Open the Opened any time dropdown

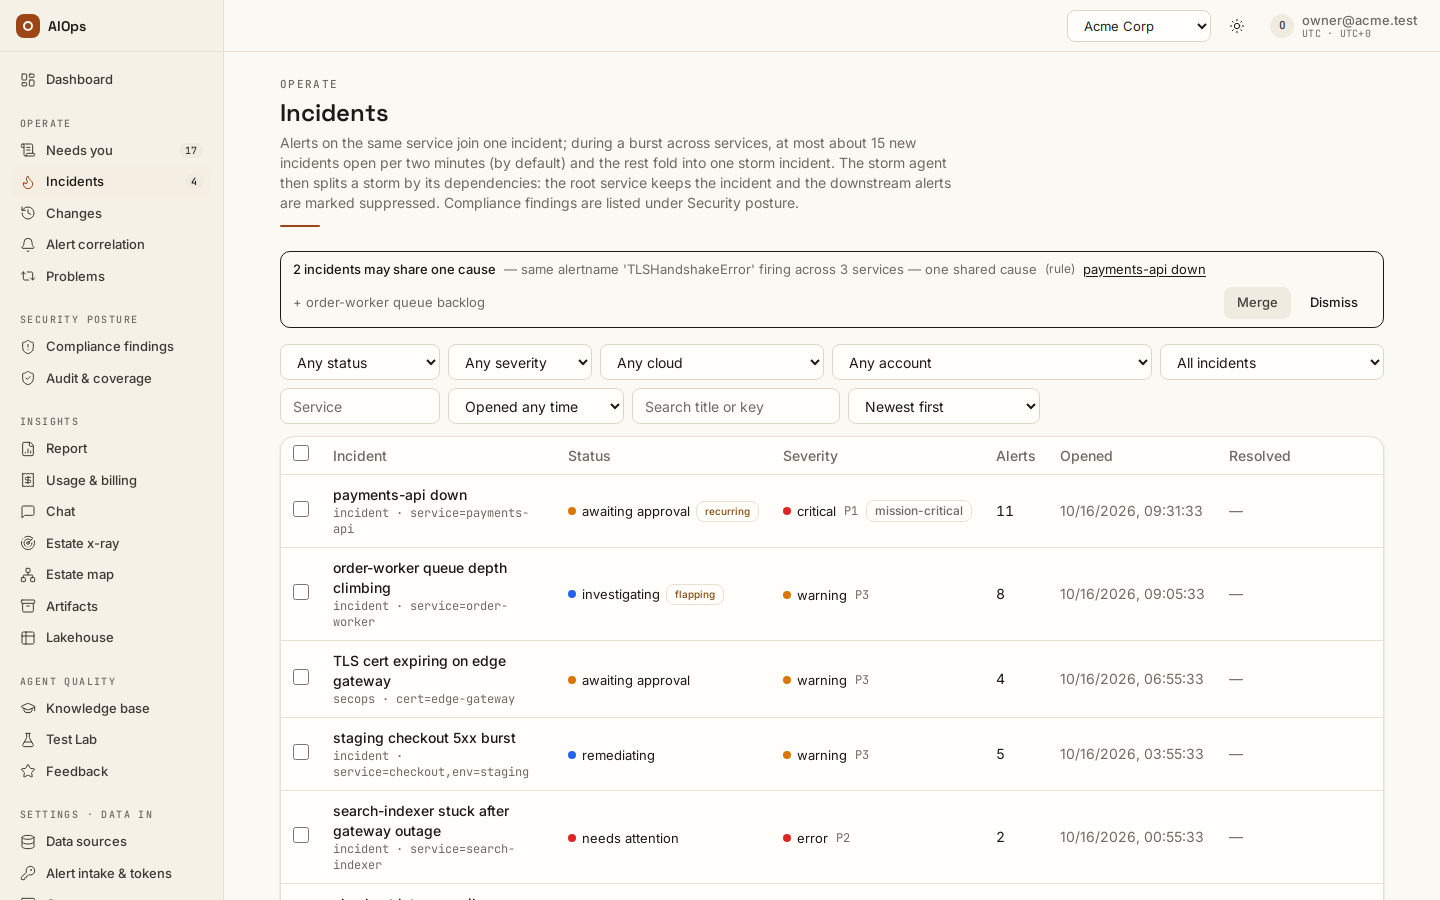coord(536,406)
